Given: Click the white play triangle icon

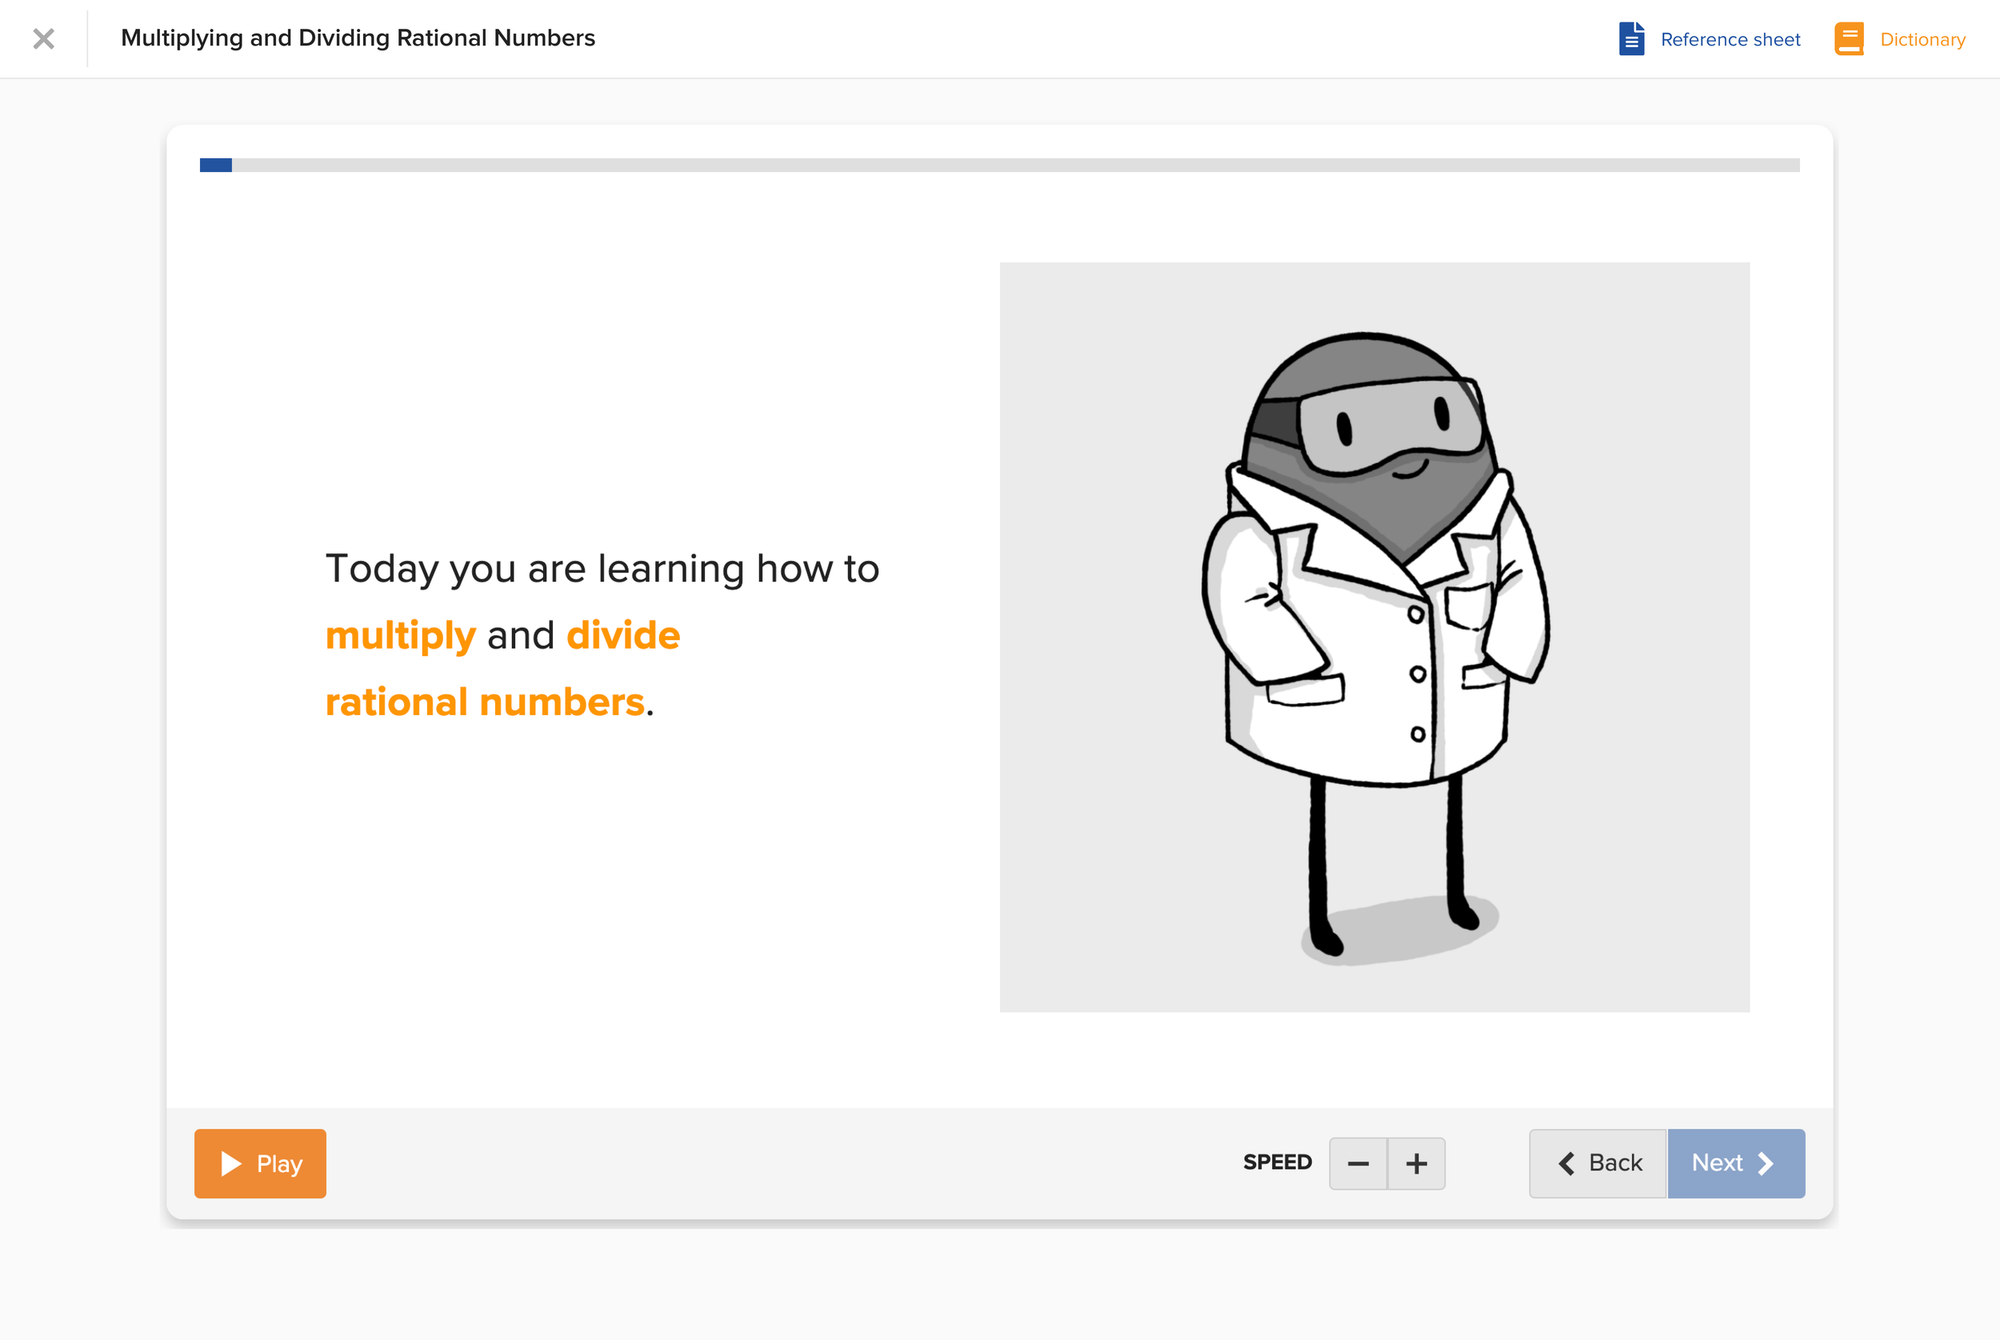Looking at the screenshot, I should (x=231, y=1163).
